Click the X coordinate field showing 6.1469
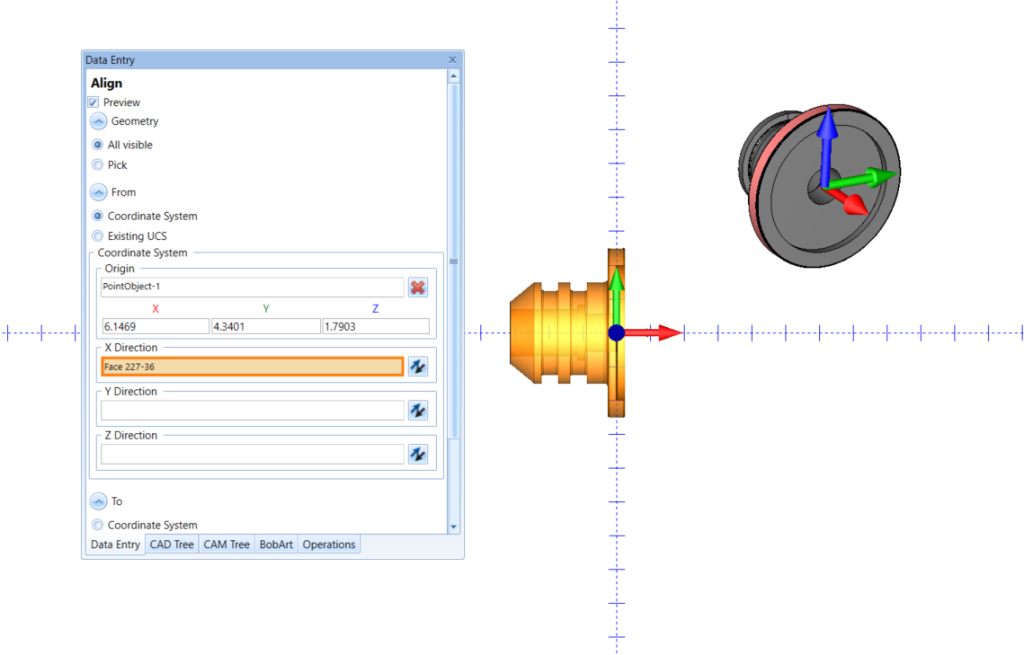1024x655 pixels. [155, 326]
